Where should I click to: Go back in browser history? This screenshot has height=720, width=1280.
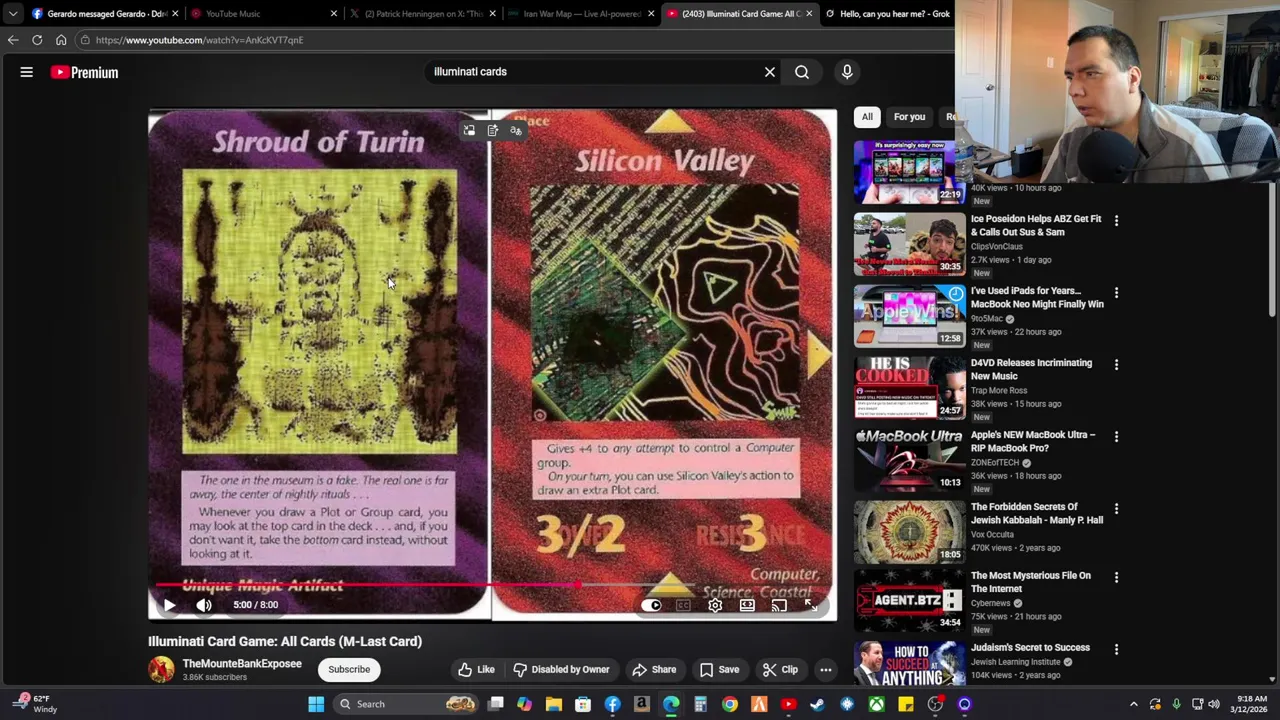tap(13, 40)
